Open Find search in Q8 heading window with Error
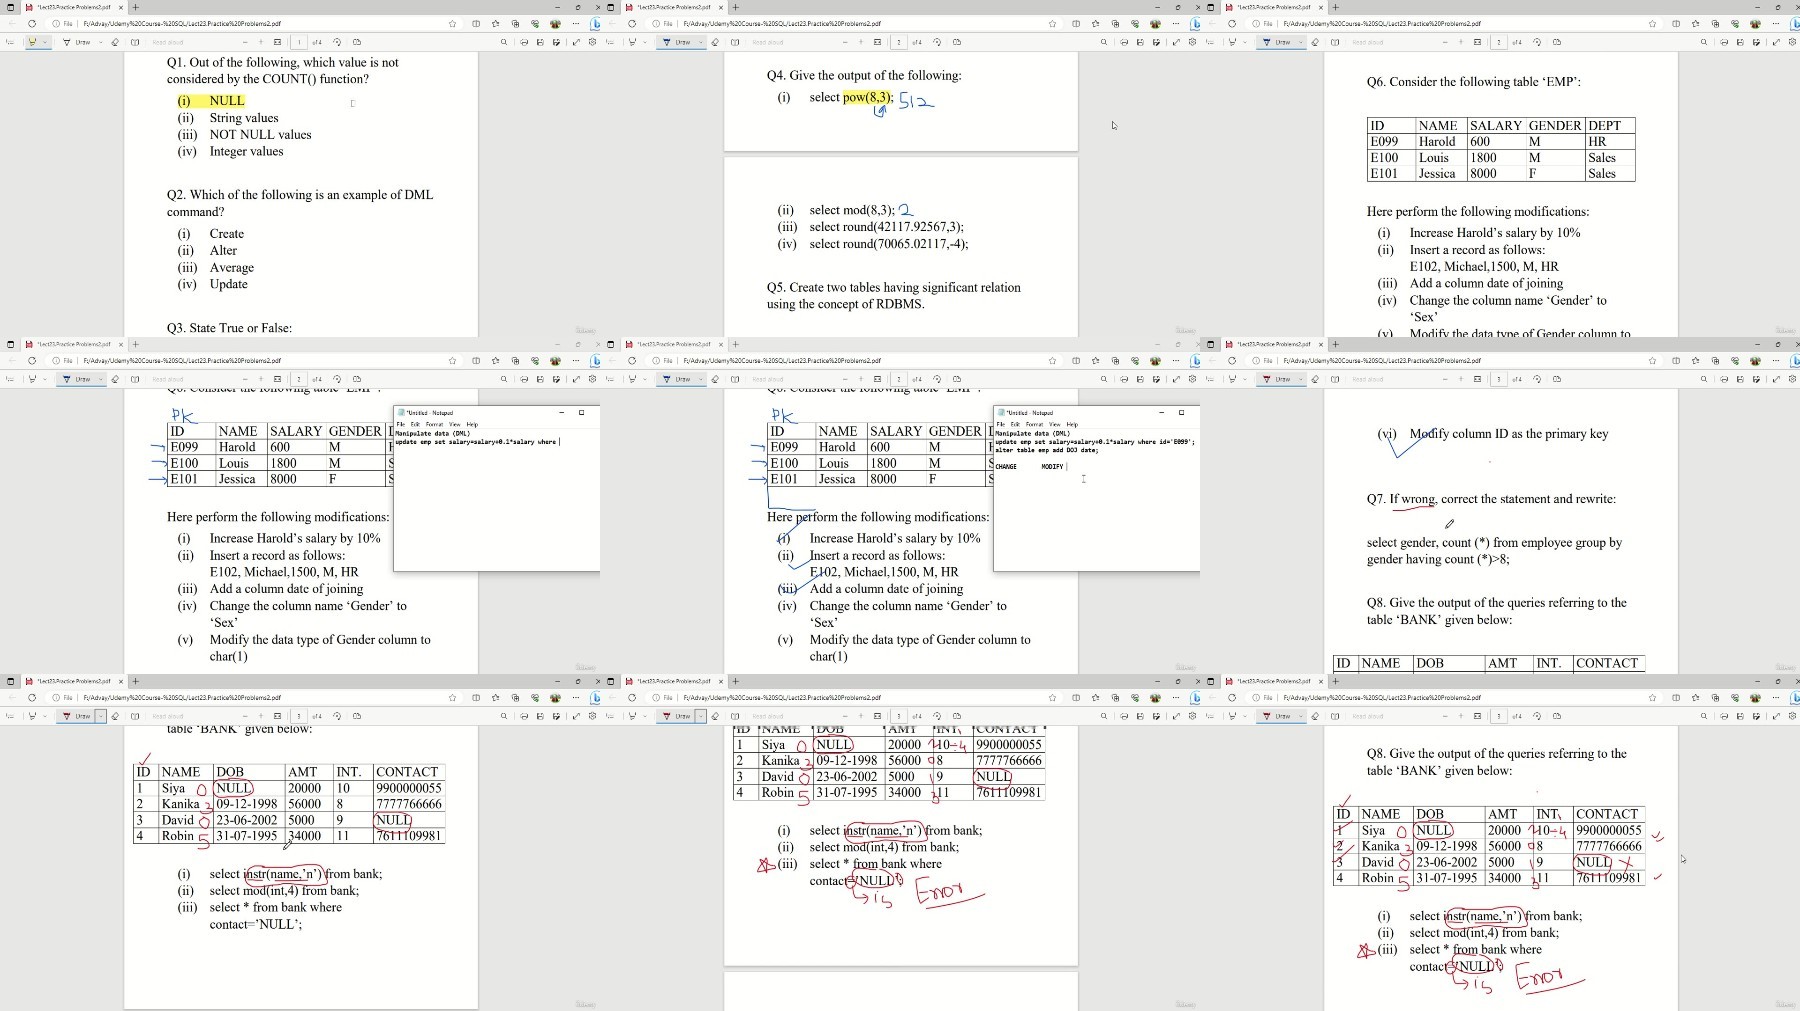This screenshot has width=1800, height=1011. point(1704,716)
